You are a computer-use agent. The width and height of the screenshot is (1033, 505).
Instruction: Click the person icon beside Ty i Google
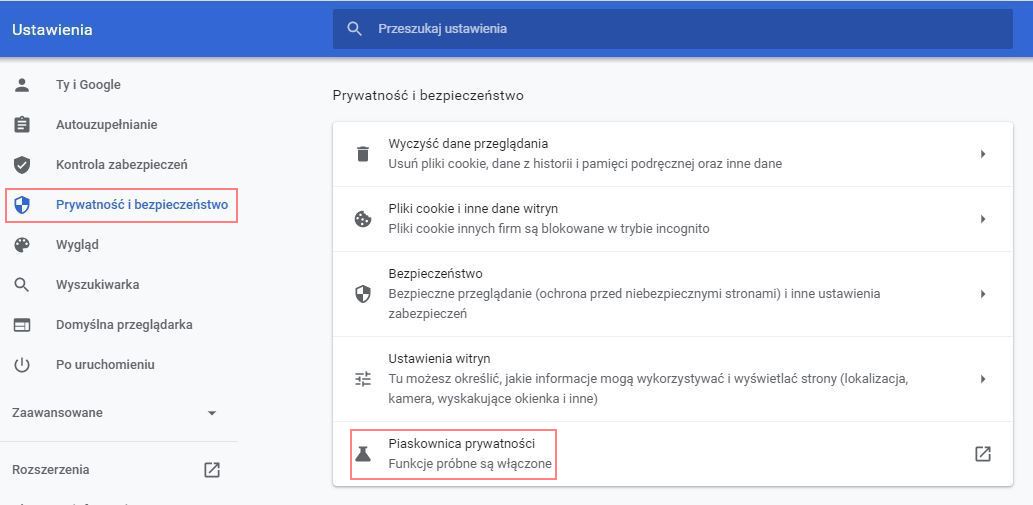pyautogui.click(x=22, y=85)
